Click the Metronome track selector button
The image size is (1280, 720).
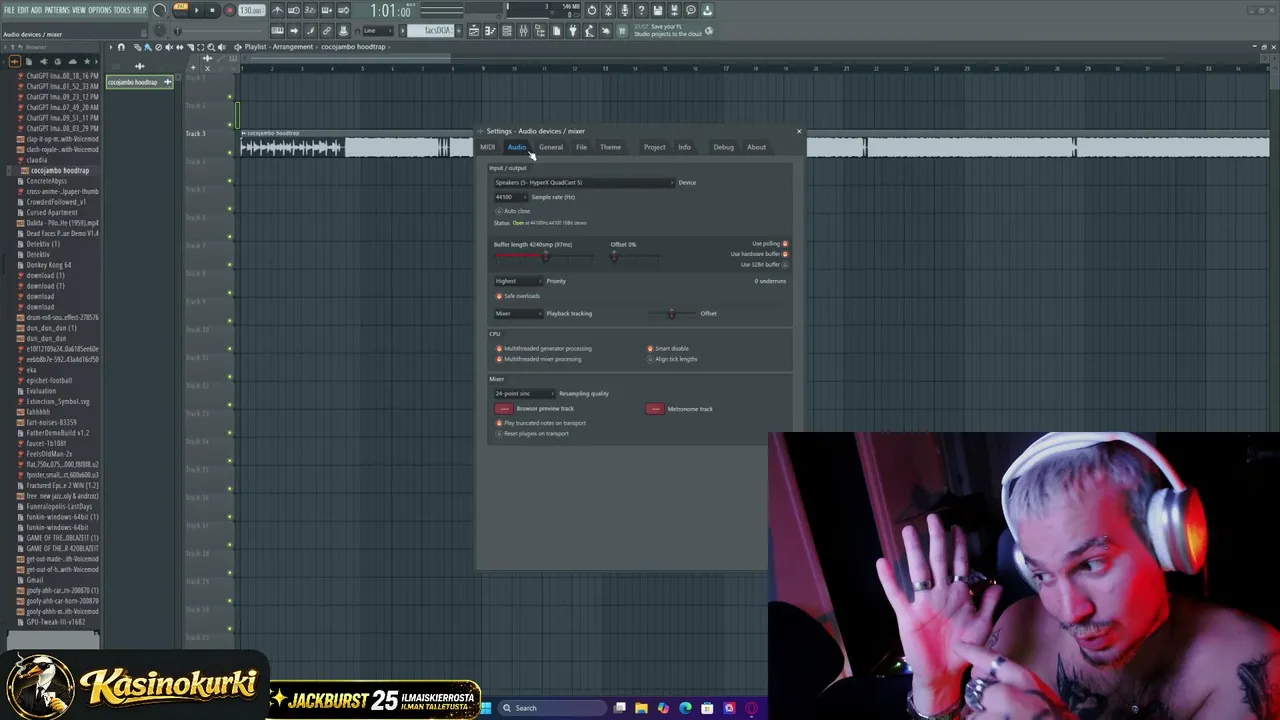coord(655,409)
